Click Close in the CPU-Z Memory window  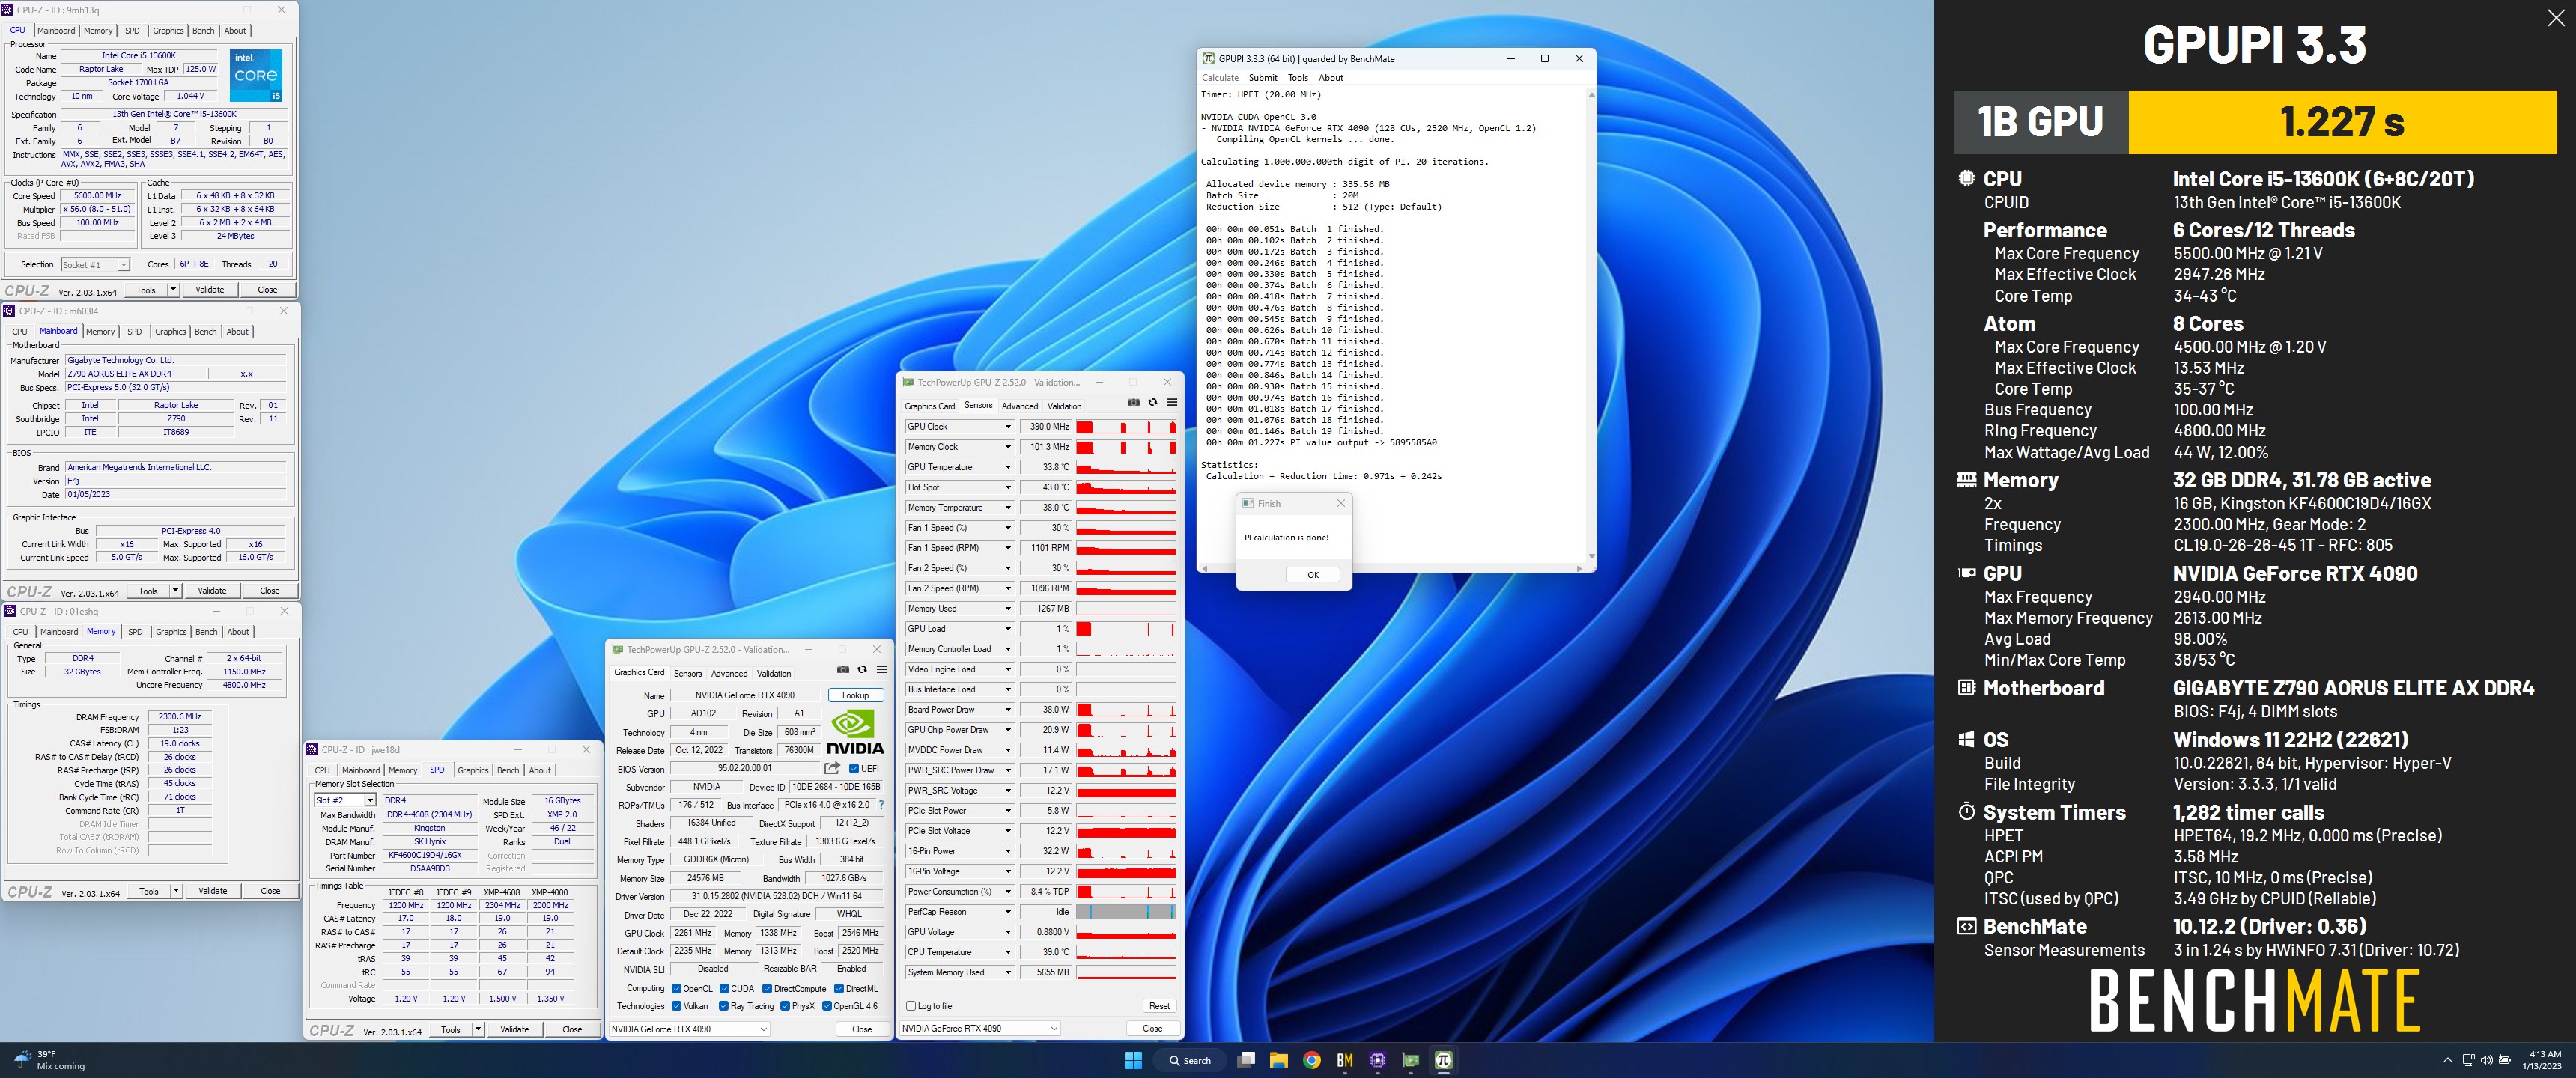(270, 890)
